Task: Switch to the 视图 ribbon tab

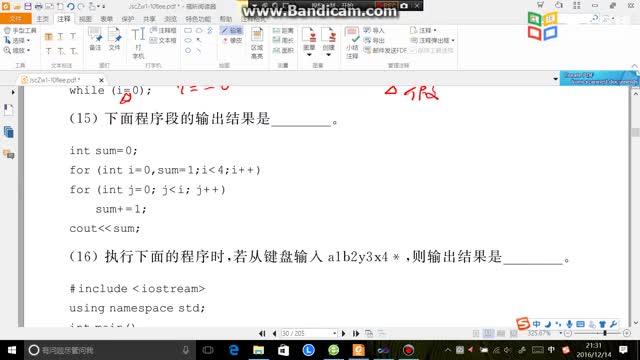Action: tap(85, 19)
